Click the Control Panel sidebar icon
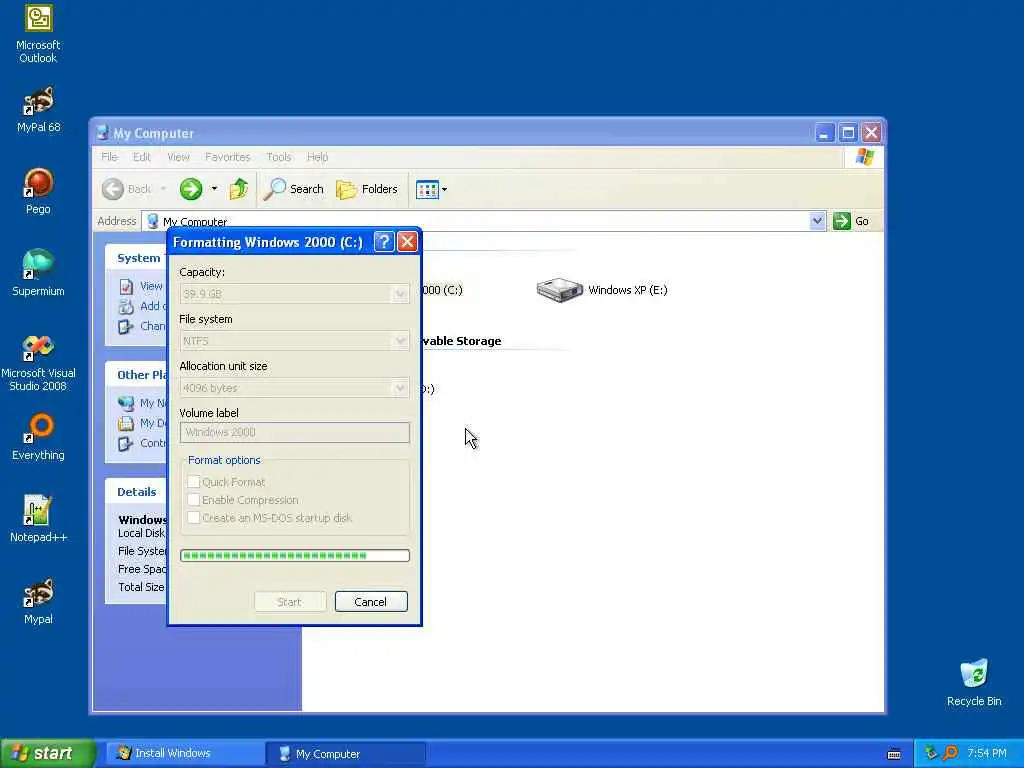 coord(126,443)
